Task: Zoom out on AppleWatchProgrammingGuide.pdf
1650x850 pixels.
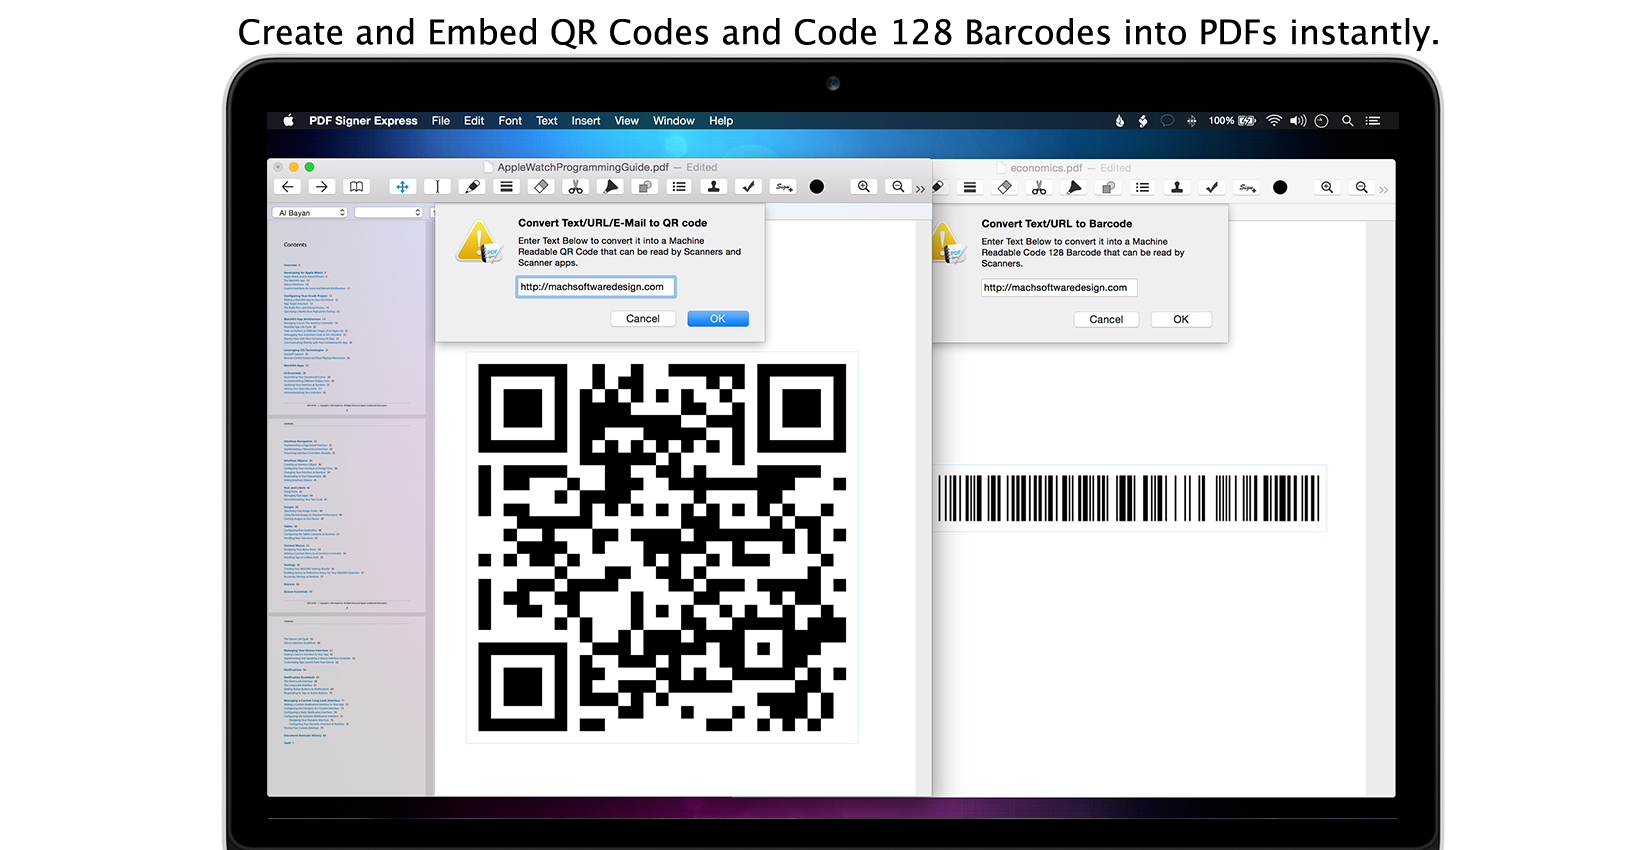Action: pos(898,187)
